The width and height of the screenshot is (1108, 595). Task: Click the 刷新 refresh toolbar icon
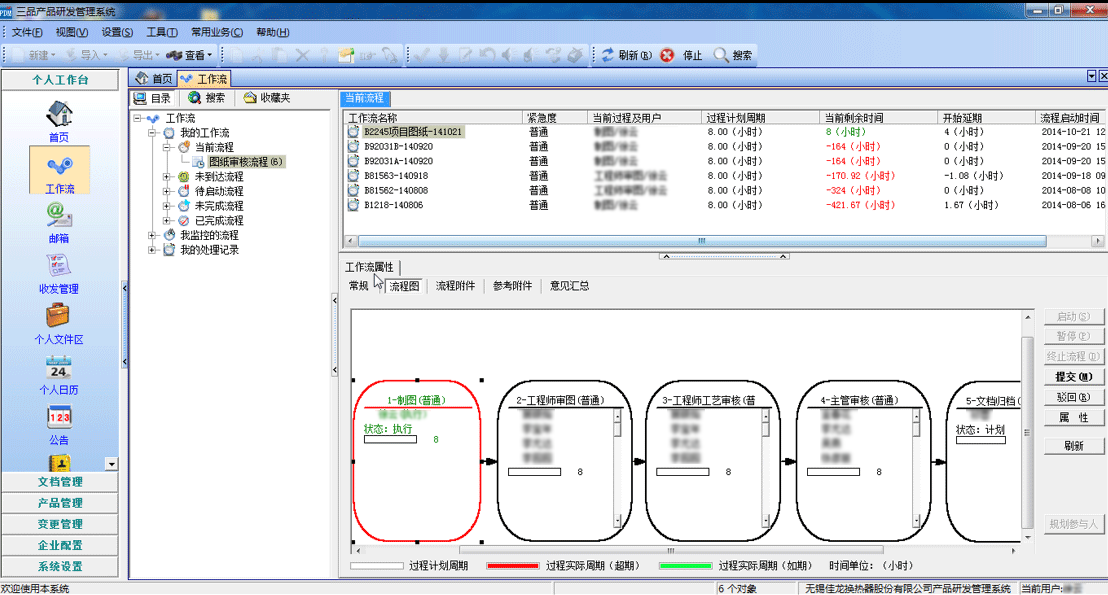607,55
